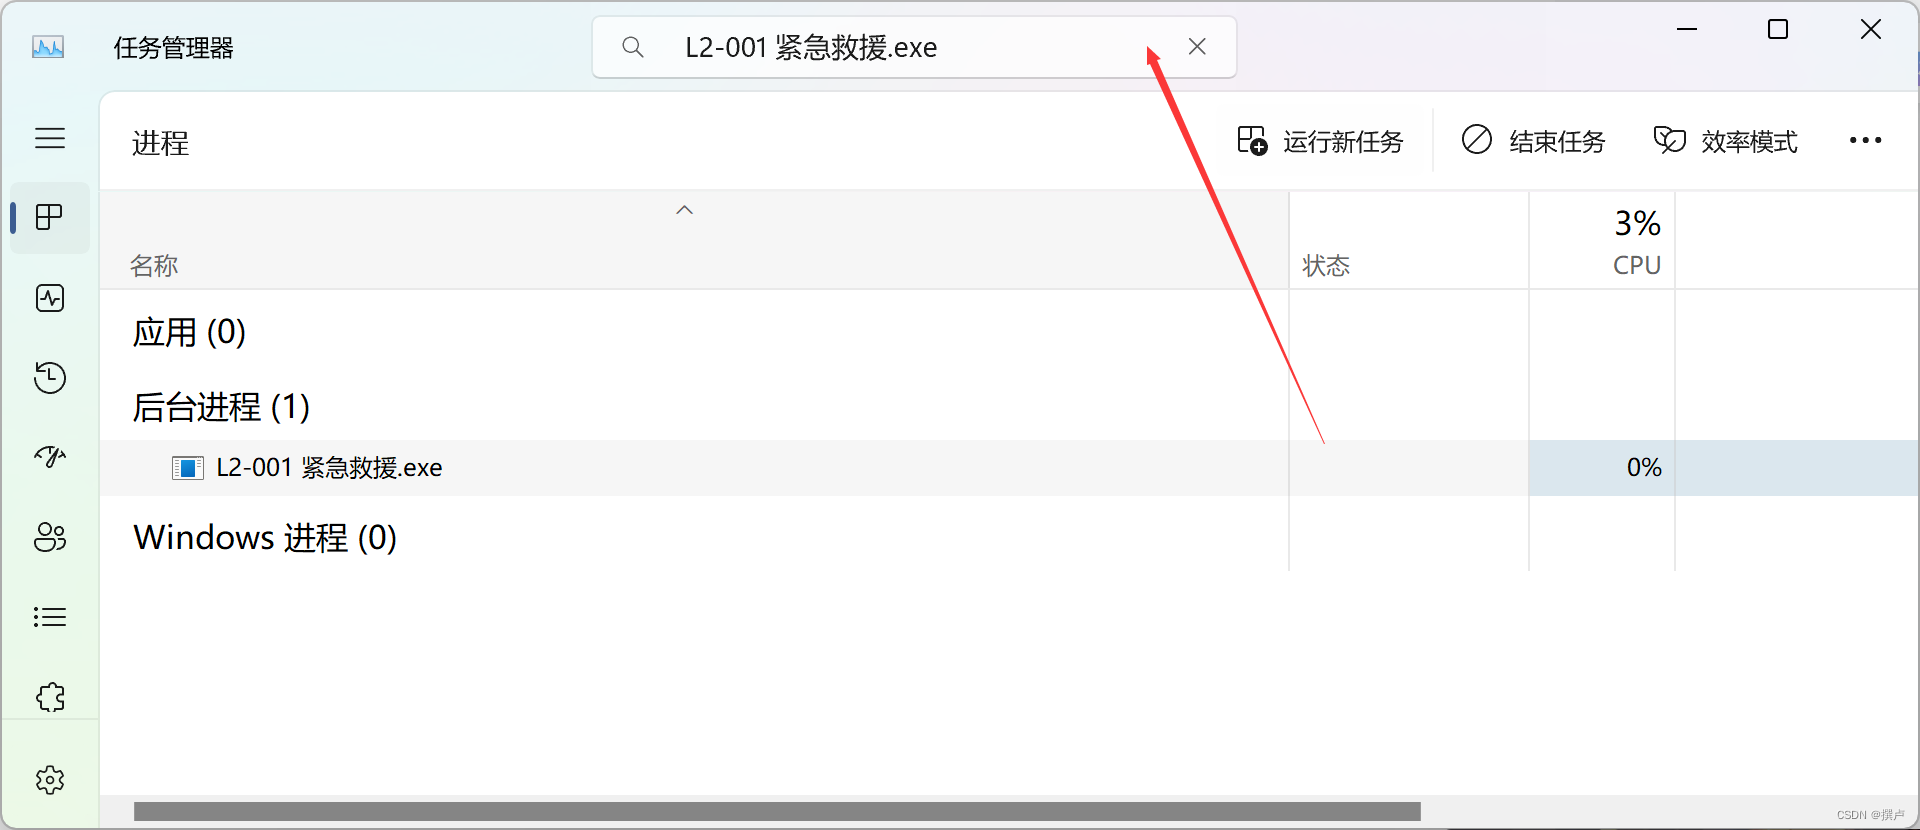The image size is (1920, 830).
Task: Open the hamburger navigation menu
Action: 49,138
